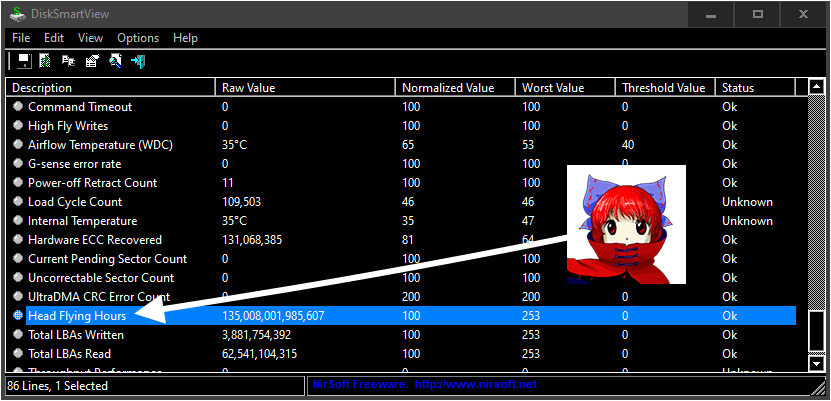Click the Save Selected Items toolbar icon
Image resolution: width=831 pixels, height=401 pixels.
click(23, 62)
